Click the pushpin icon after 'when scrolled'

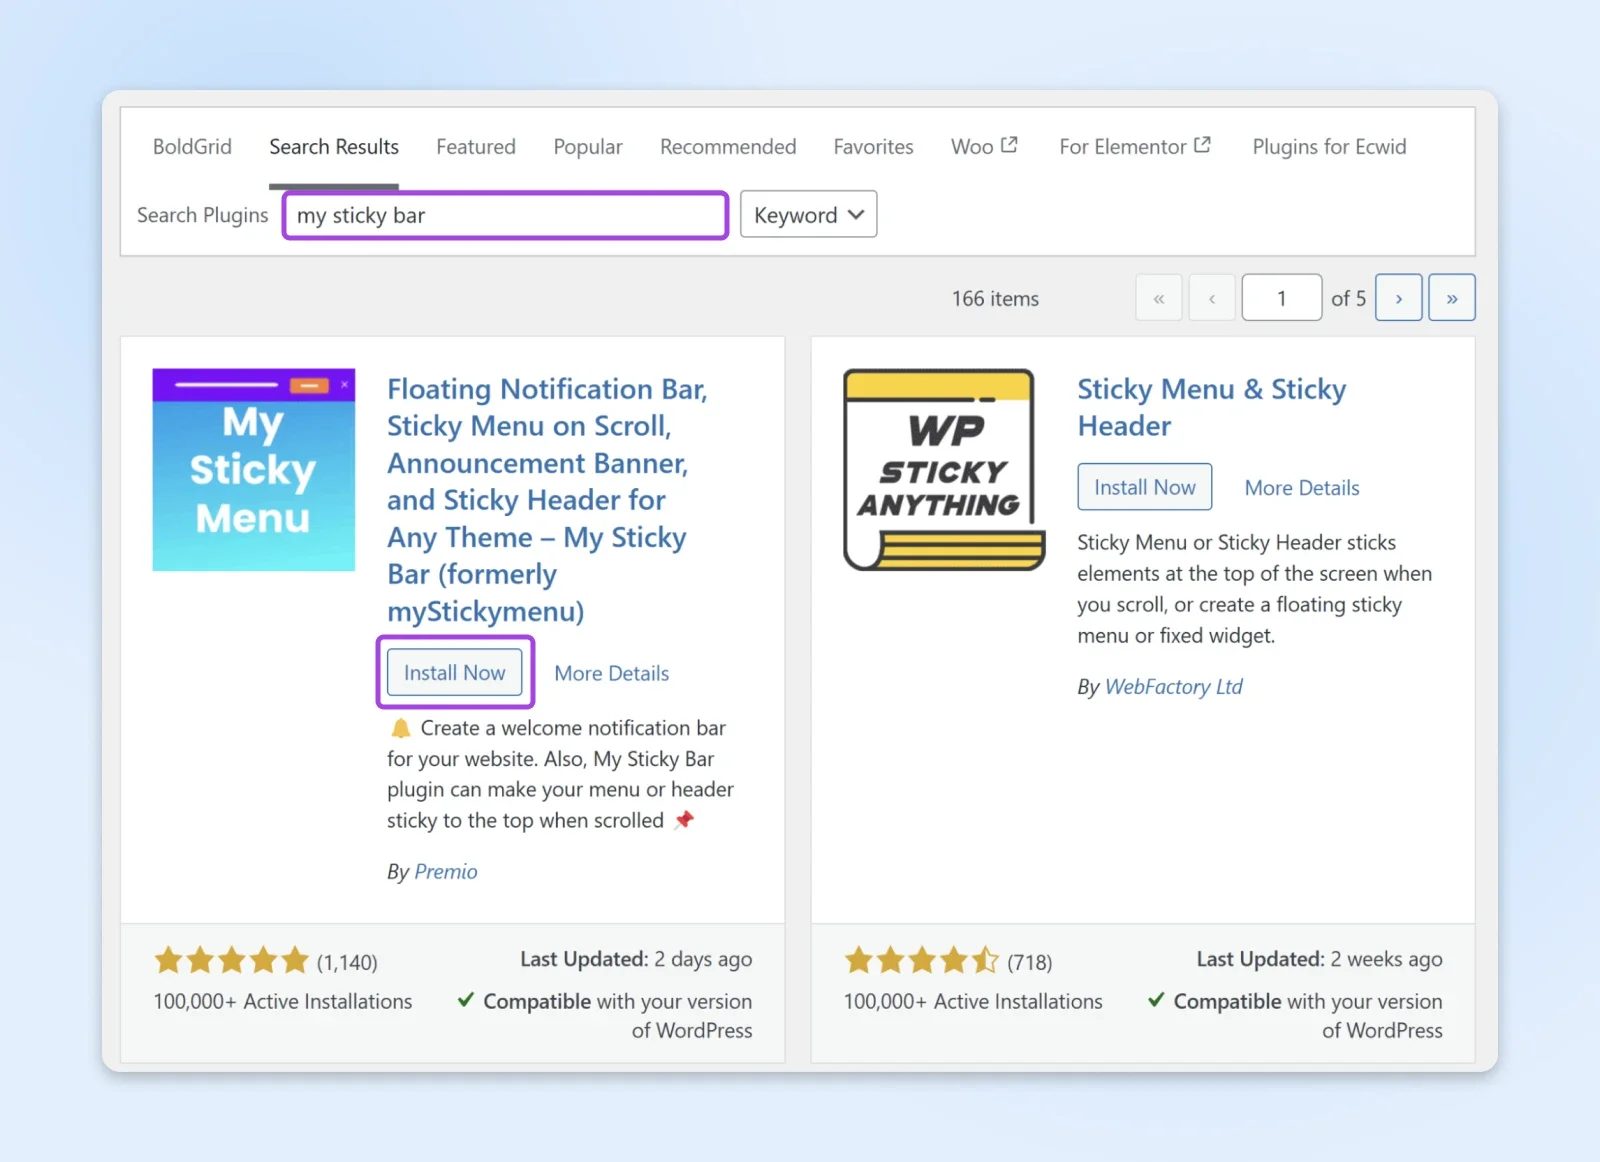pos(684,820)
